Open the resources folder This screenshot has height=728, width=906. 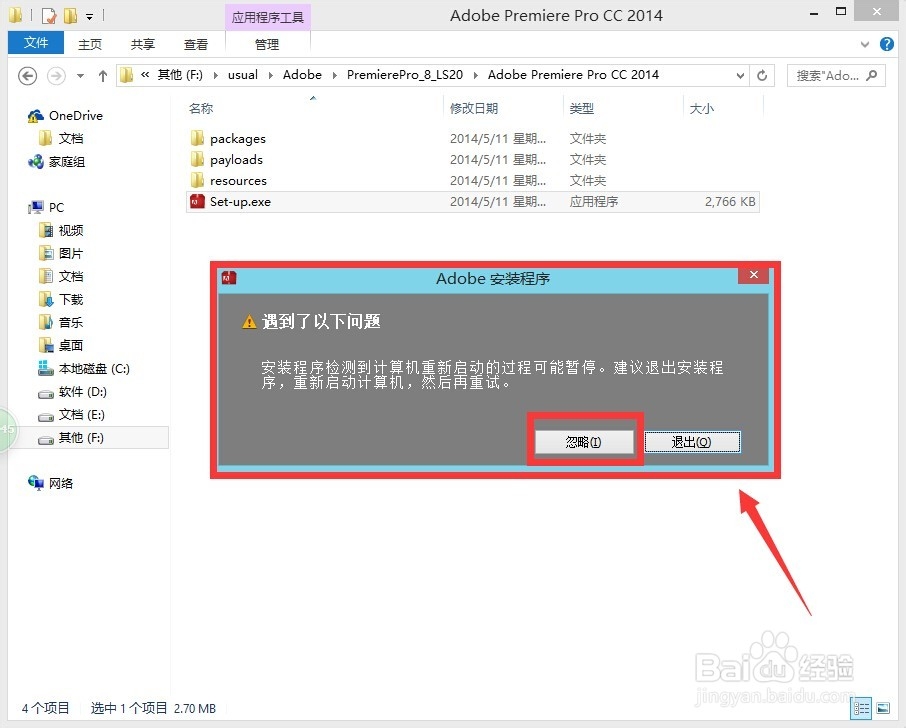pyautogui.click(x=237, y=180)
